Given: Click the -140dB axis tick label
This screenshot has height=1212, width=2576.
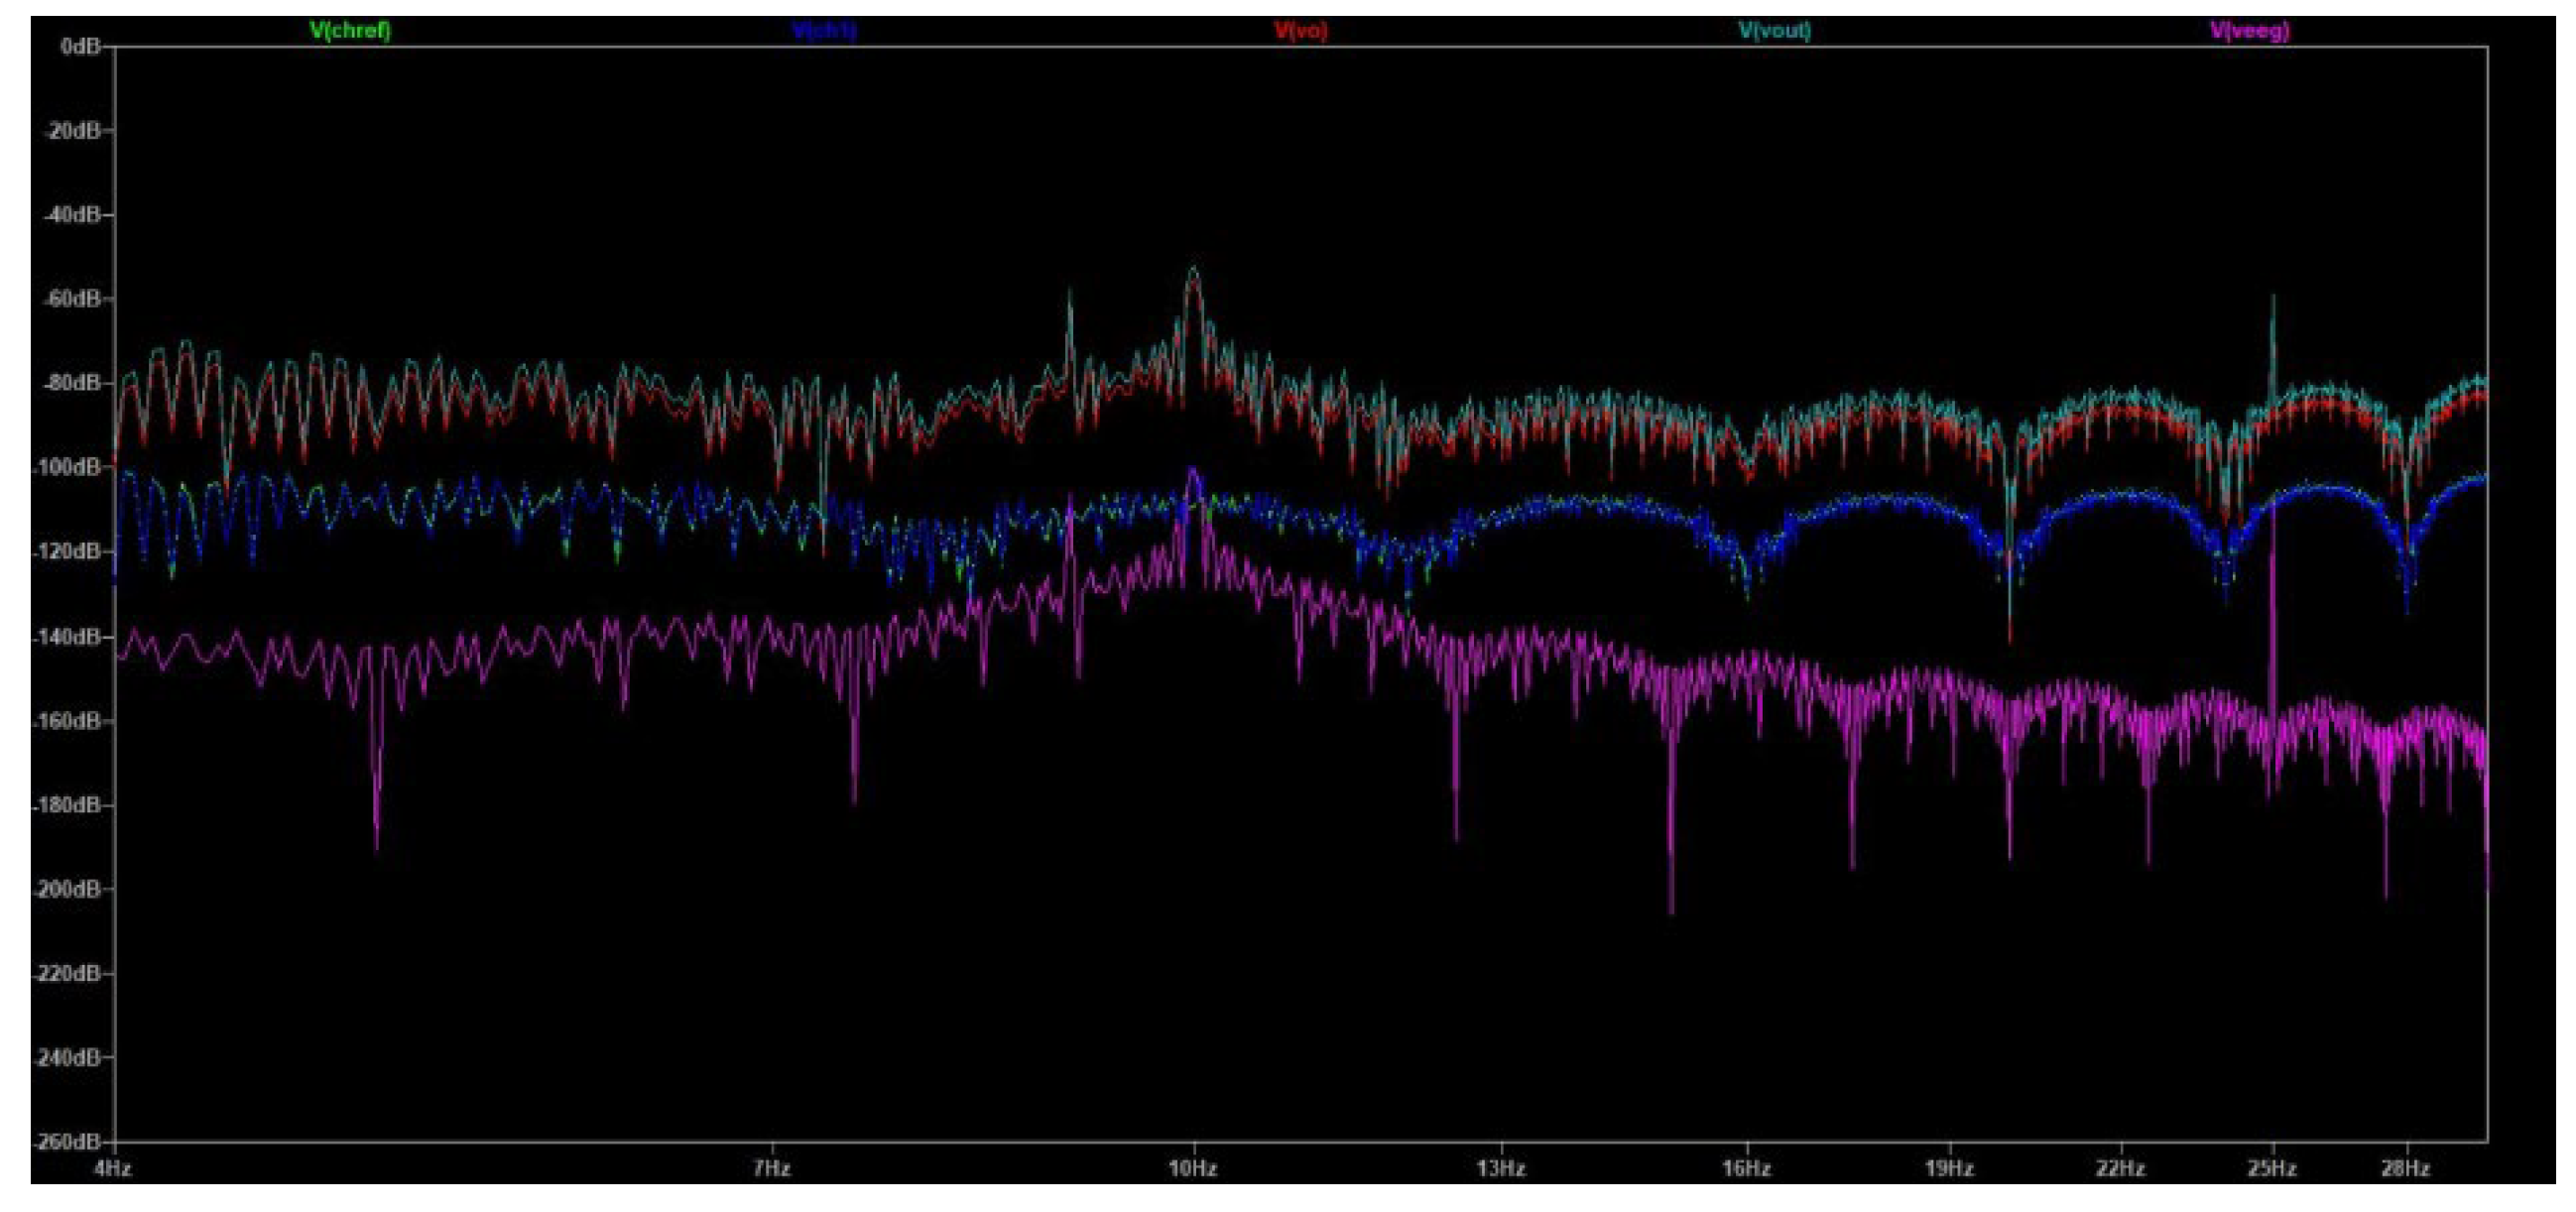Looking at the screenshot, I should coord(70,636).
